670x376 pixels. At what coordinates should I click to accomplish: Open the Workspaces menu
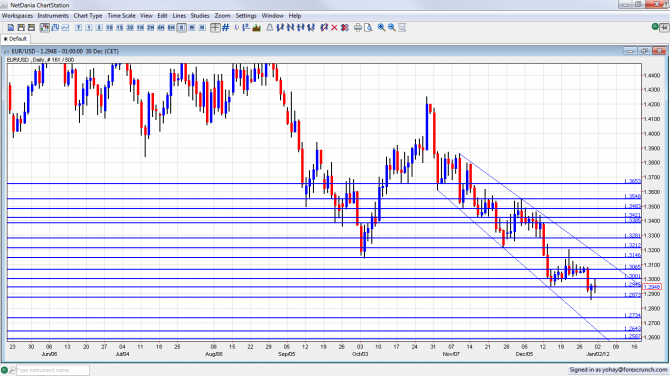click(x=17, y=16)
